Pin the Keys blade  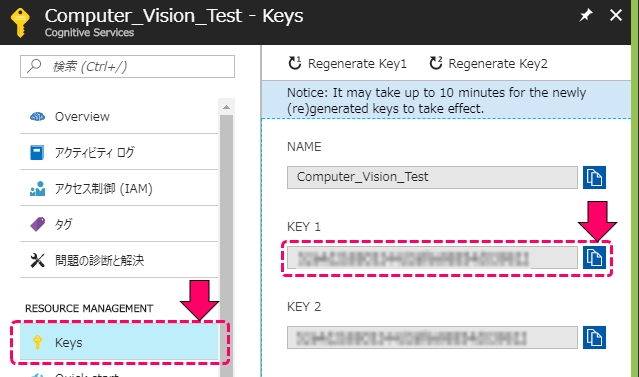click(586, 15)
